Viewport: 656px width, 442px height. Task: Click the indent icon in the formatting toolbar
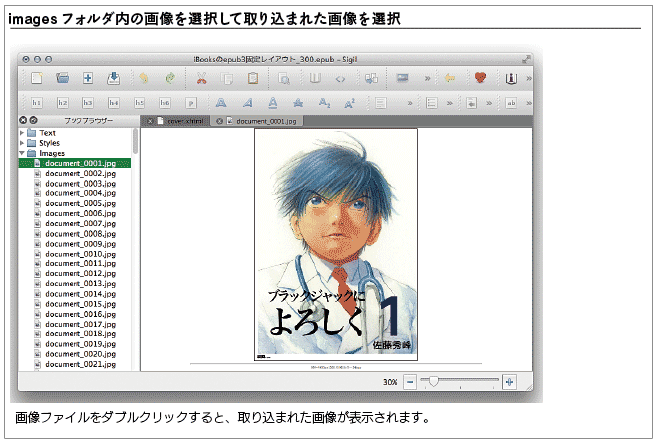(472, 103)
